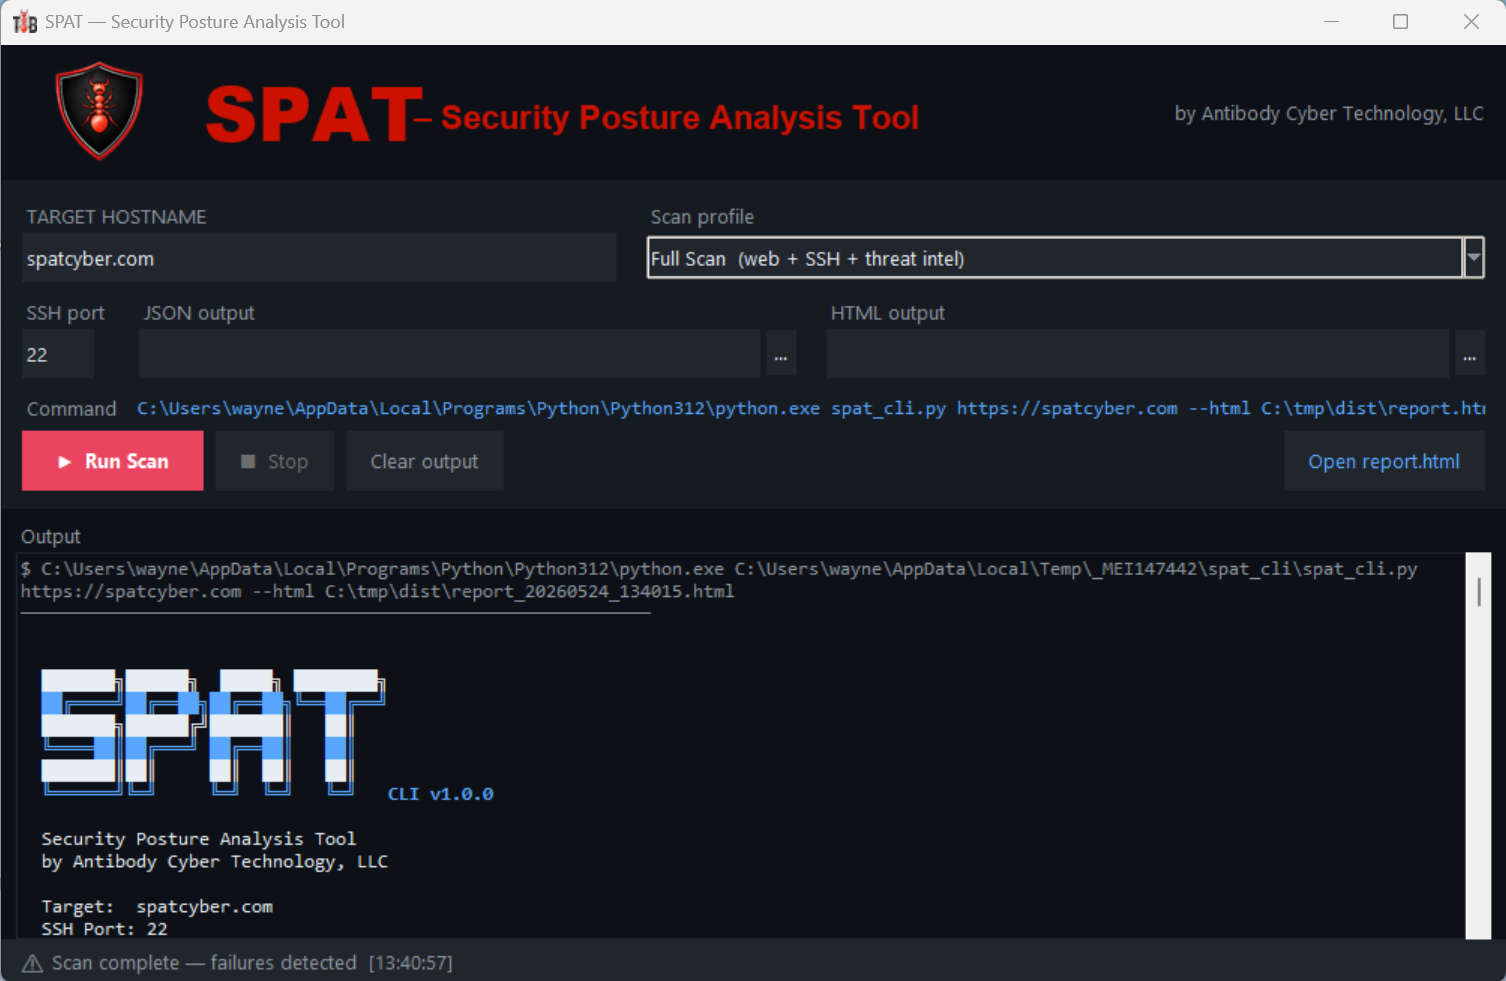Click 'by Antibody Cyber Technology, LLC' header text
This screenshot has width=1506, height=981.
(1329, 114)
